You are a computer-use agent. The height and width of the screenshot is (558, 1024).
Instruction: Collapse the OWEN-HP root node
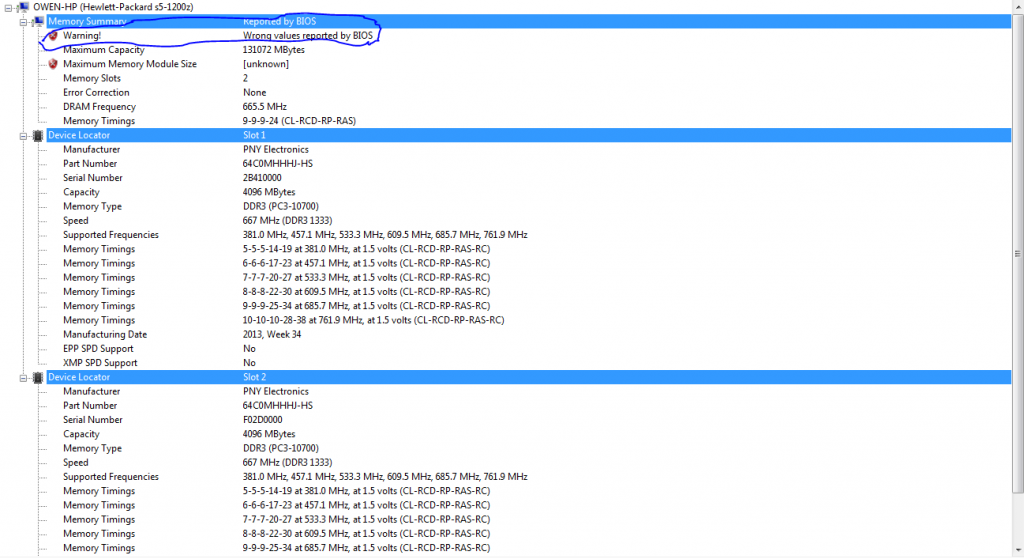tap(8, 7)
